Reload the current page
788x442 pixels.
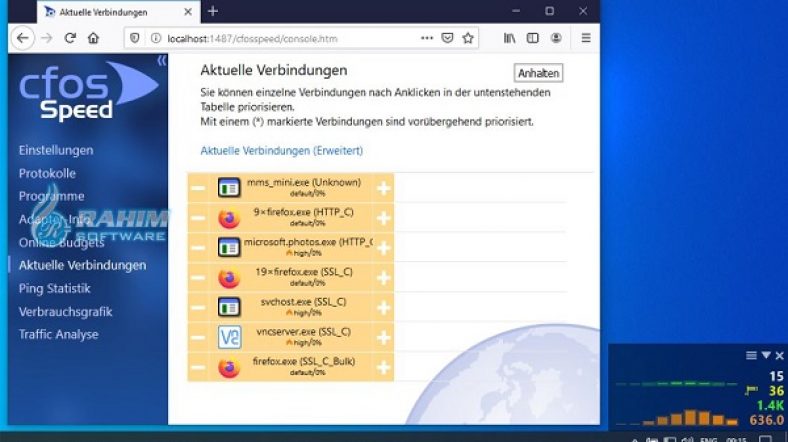(x=70, y=38)
